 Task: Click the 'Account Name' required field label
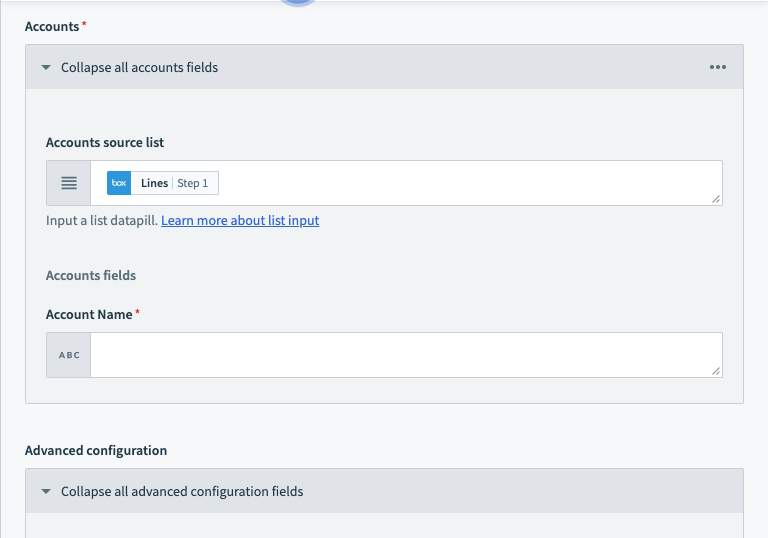pyautogui.click(x=89, y=315)
